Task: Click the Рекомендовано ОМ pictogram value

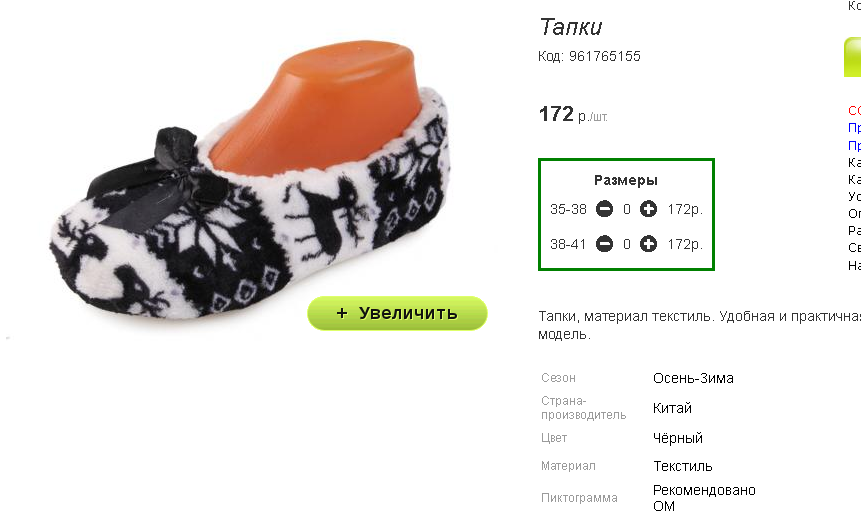Action: (704, 498)
